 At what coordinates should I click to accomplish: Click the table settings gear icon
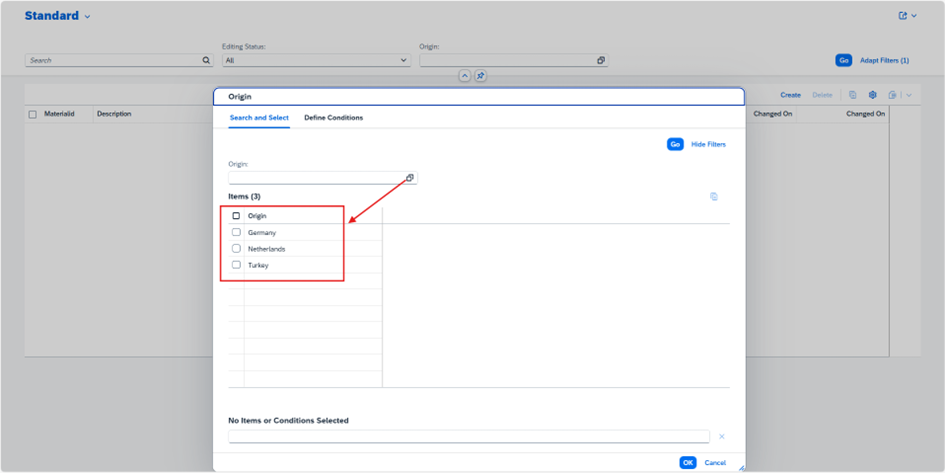tap(872, 95)
